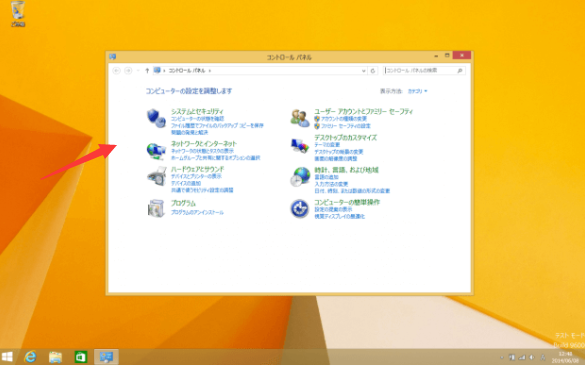
Task: Select the Control Panel taskbar button
Action: [106, 357]
